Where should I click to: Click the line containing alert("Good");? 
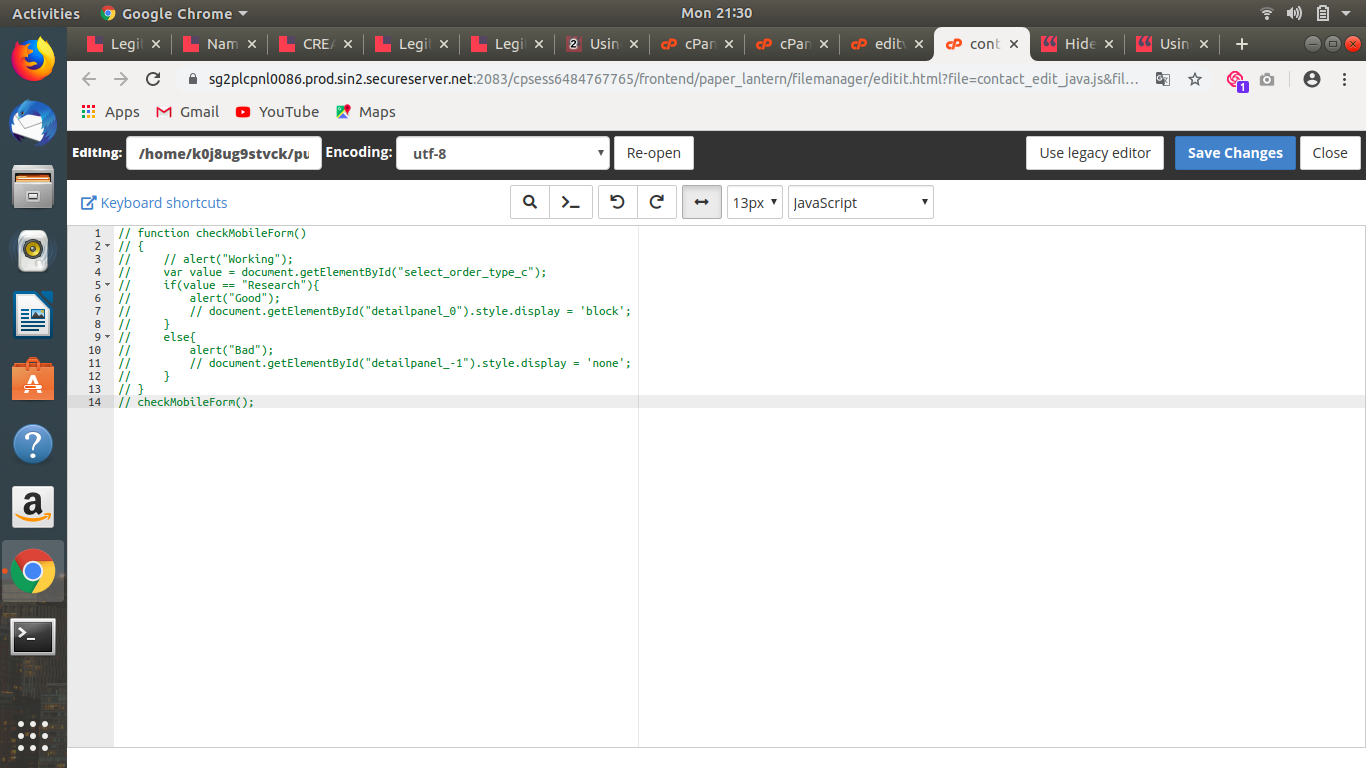click(199, 298)
